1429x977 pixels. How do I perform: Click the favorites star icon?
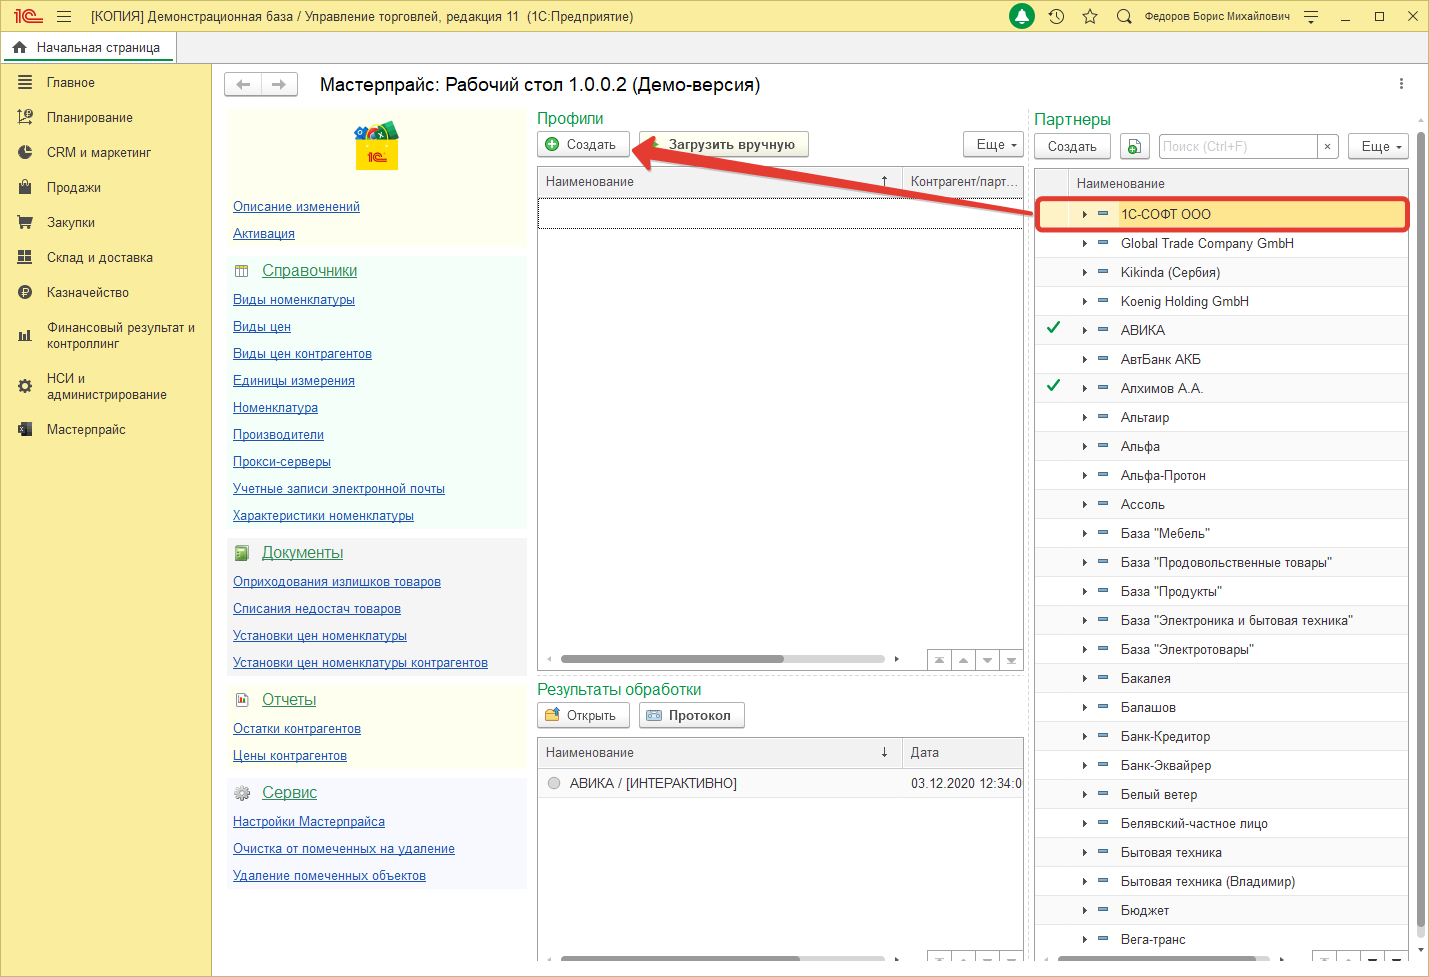coord(1090,16)
